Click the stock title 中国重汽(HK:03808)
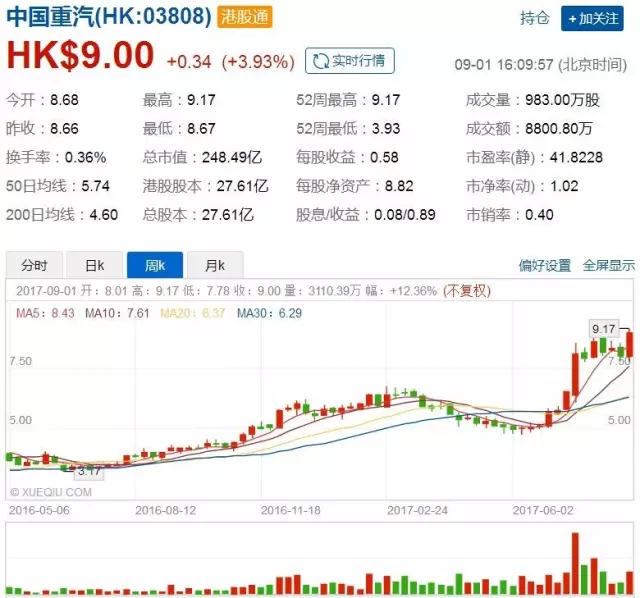This screenshot has height=598, width=640. 109,17
